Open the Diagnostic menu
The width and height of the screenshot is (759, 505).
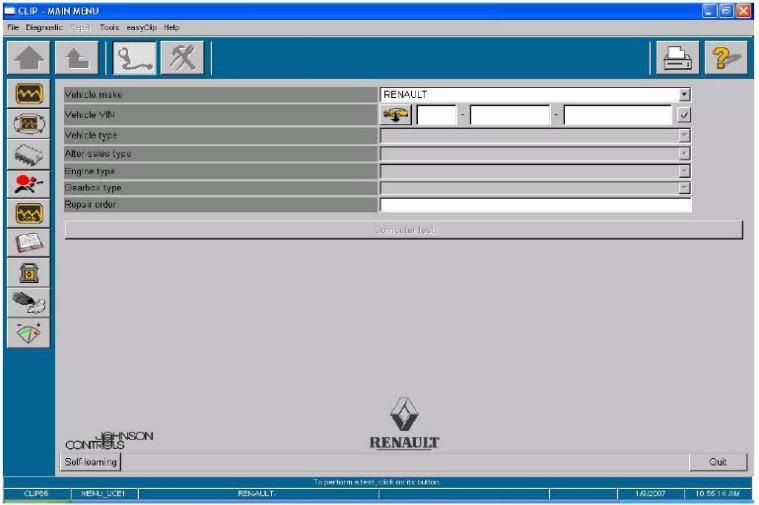pyautogui.click(x=44, y=28)
